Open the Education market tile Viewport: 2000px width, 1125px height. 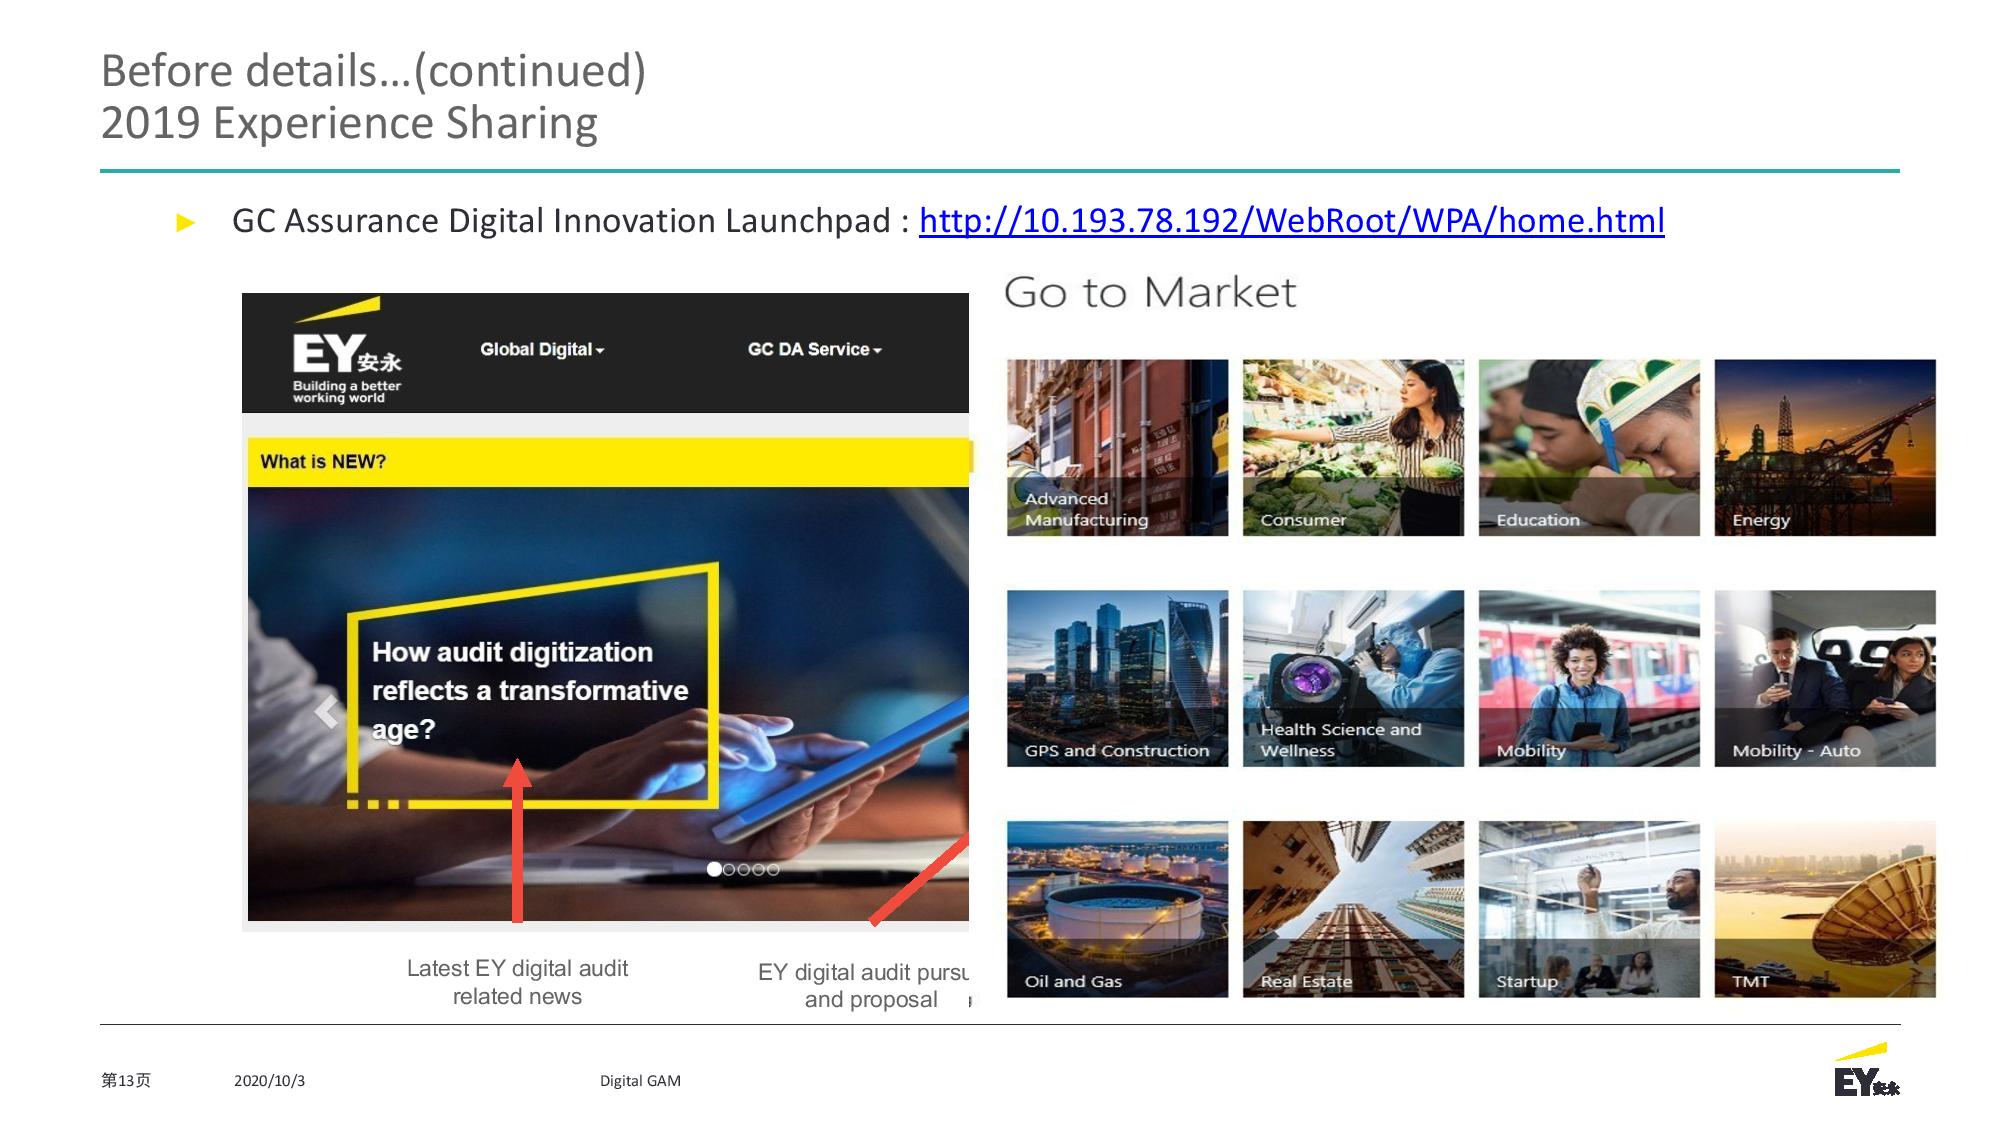1589,447
